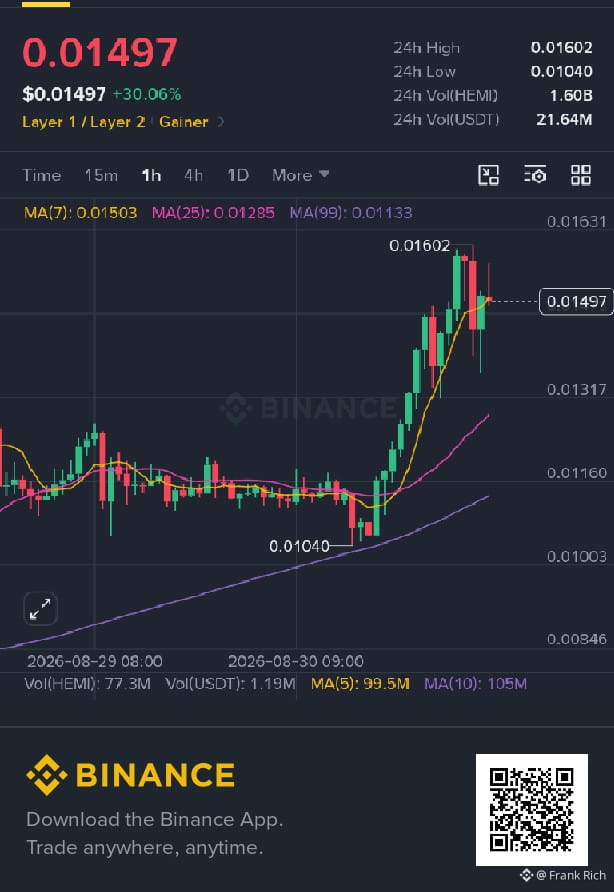
Task: Tap the 0.00846 price axis label
Action: pyautogui.click(x=576, y=639)
